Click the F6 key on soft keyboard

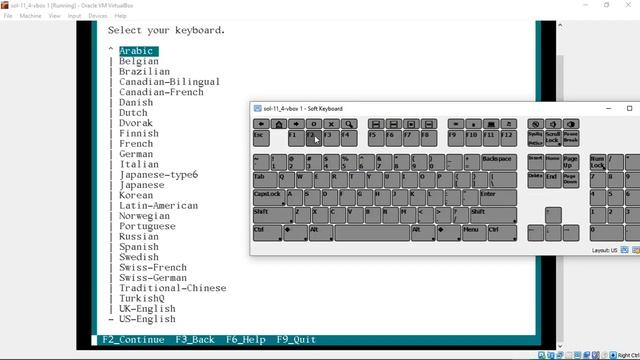393,138
